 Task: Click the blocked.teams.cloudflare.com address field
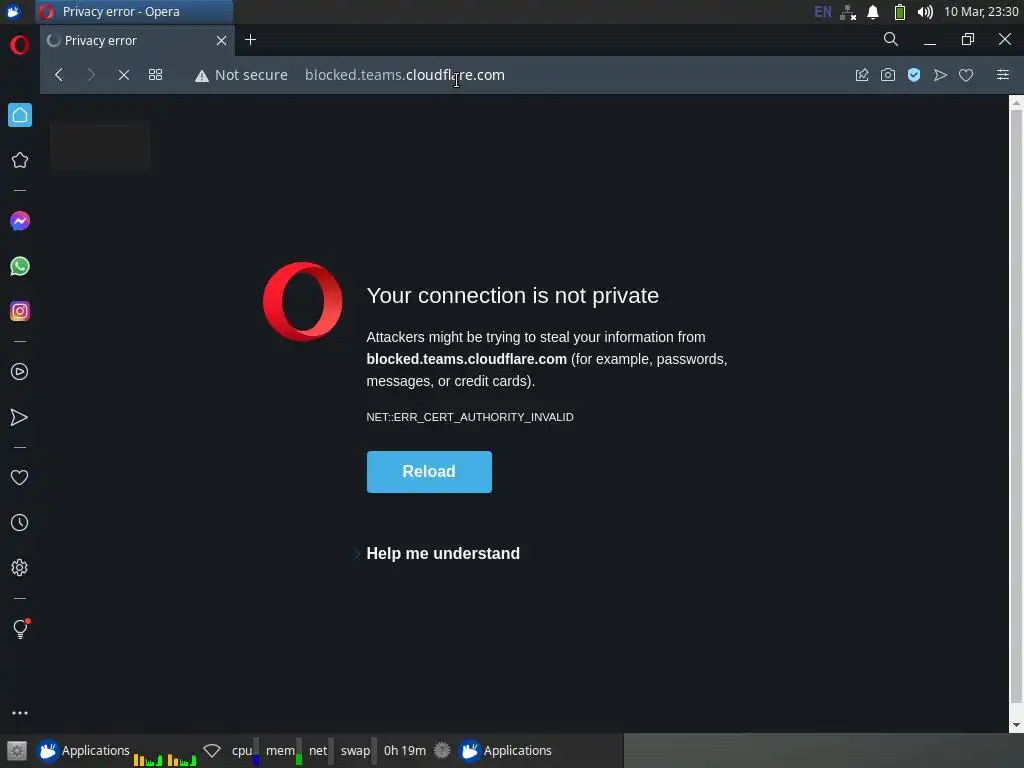(x=405, y=75)
